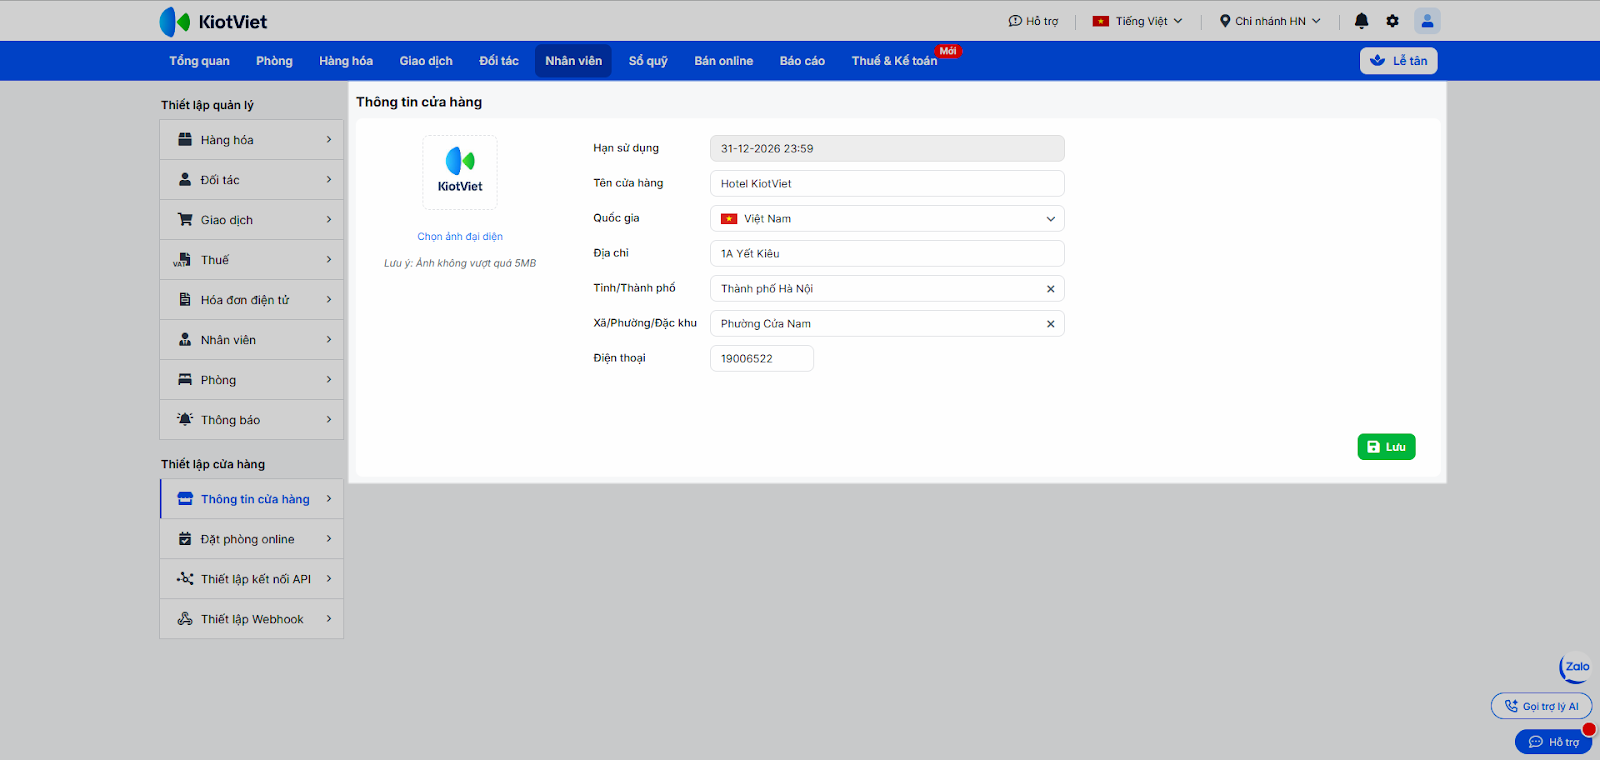The height and width of the screenshot is (760, 1600).
Task: Expand the Thiết lập Webhook chevron
Action: (x=329, y=619)
